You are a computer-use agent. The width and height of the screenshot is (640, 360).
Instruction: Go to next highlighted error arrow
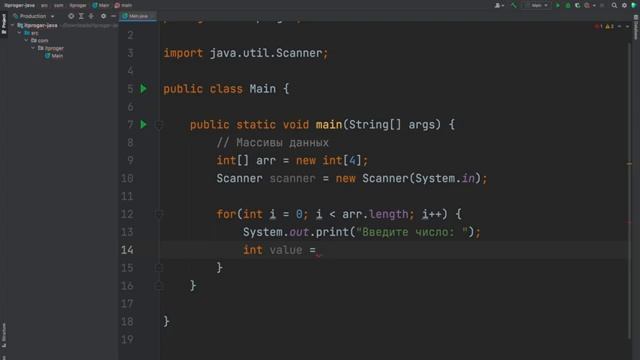click(627, 27)
